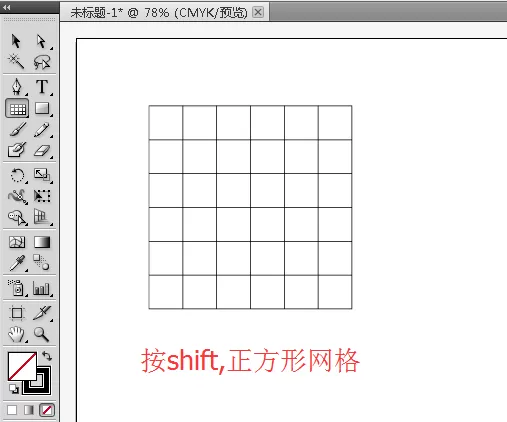The height and width of the screenshot is (422, 507).
Task: Select the Rectangular Grid tool
Action: (17, 108)
